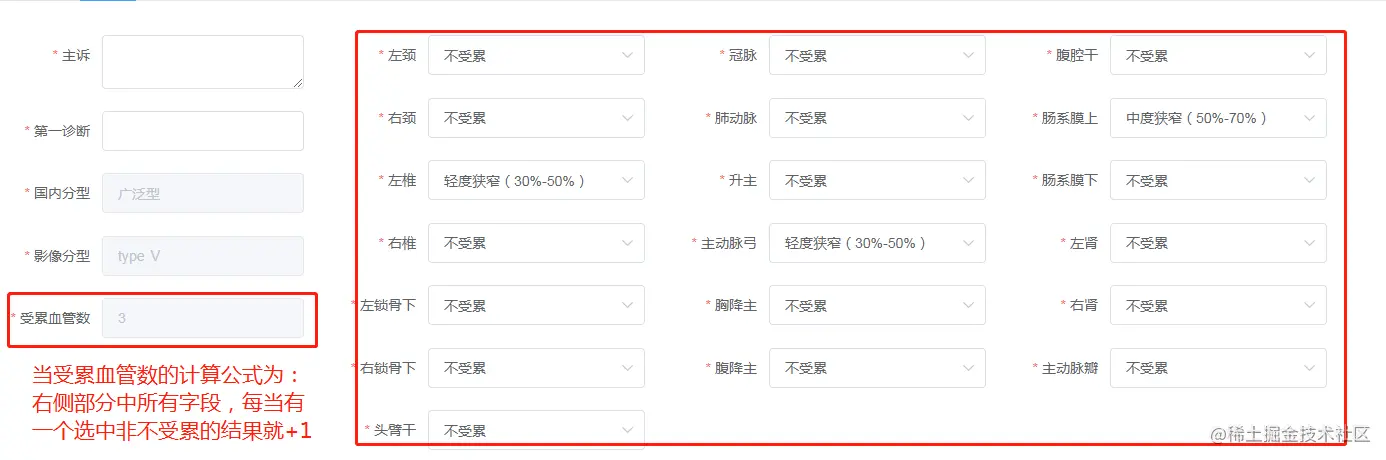Screen dimensions: 1386x460
Task: Open the 腹降主 select box
Action: pyautogui.click(x=877, y=368)
